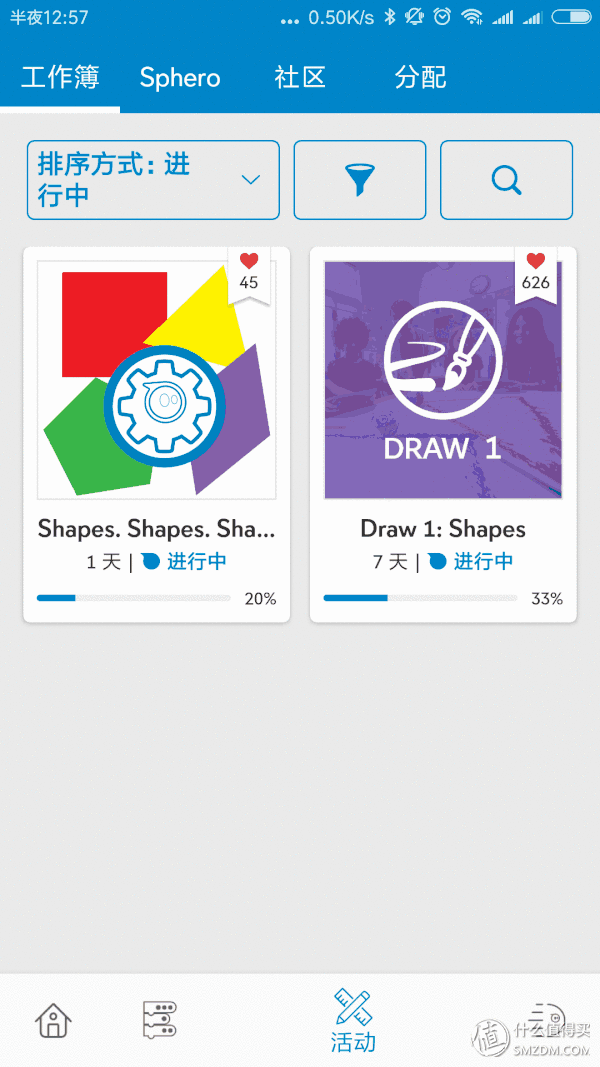The image size is (600, 1067).
Task: Open the Draw 1: Shapes title link
Action: (443, 529)
